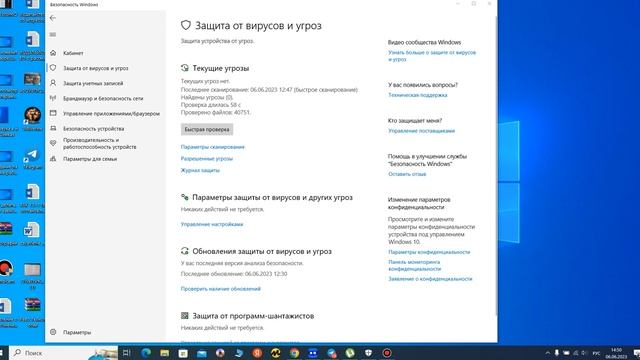The image size is (640, 360).
Task: Open the firewall and network icon
Action: coord(53,98)
